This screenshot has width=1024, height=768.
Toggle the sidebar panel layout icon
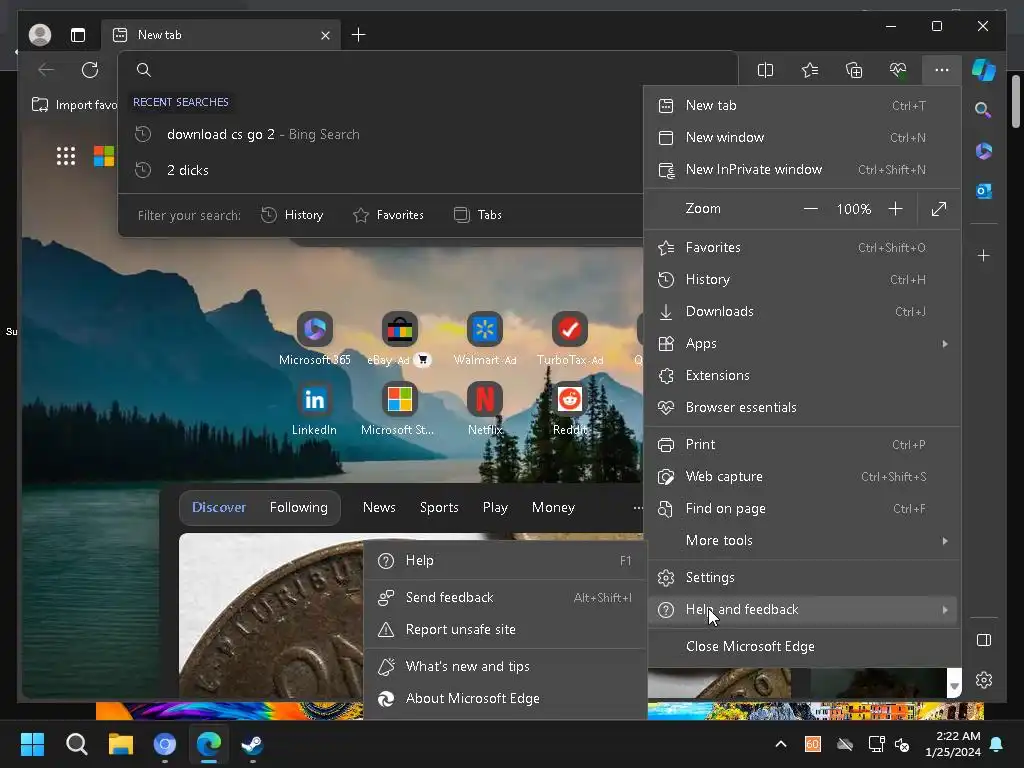tap(984, 640)
